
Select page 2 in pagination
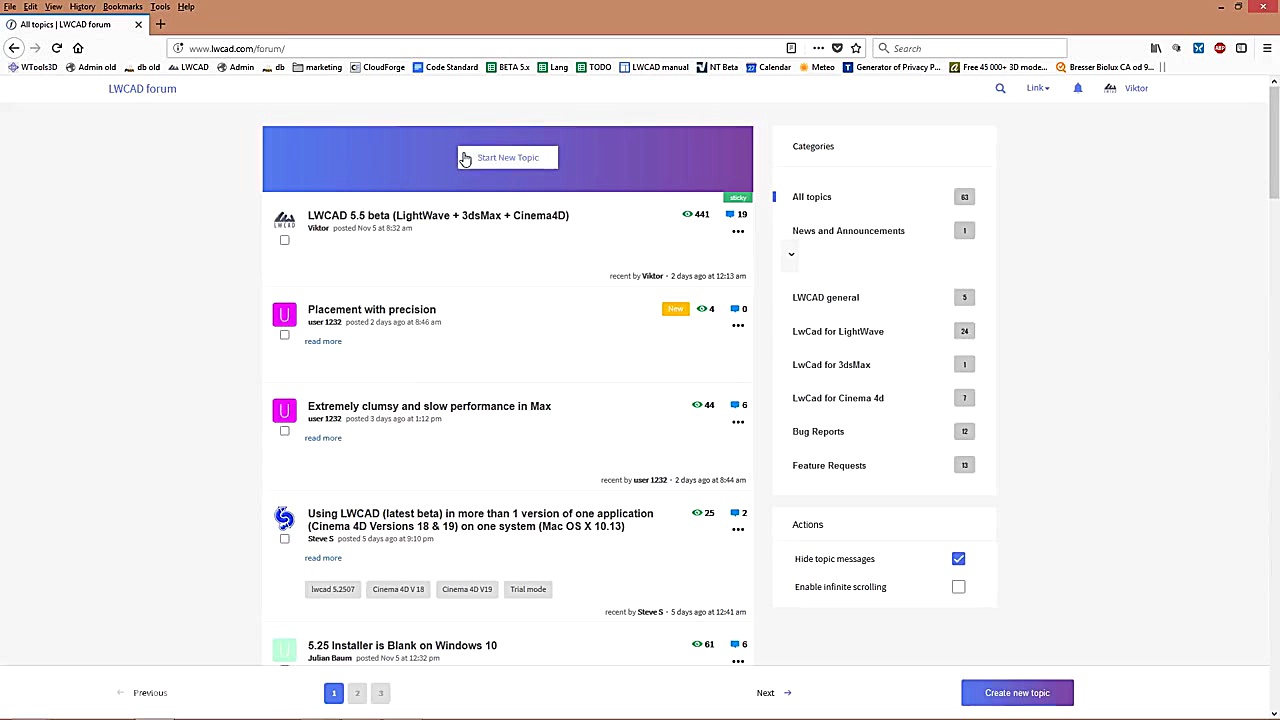pos(357,693)
